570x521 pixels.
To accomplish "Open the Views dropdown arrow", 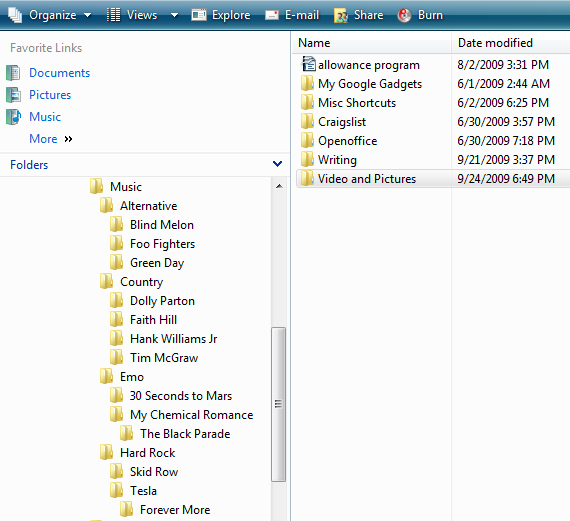I will click(x=174, y=15).
